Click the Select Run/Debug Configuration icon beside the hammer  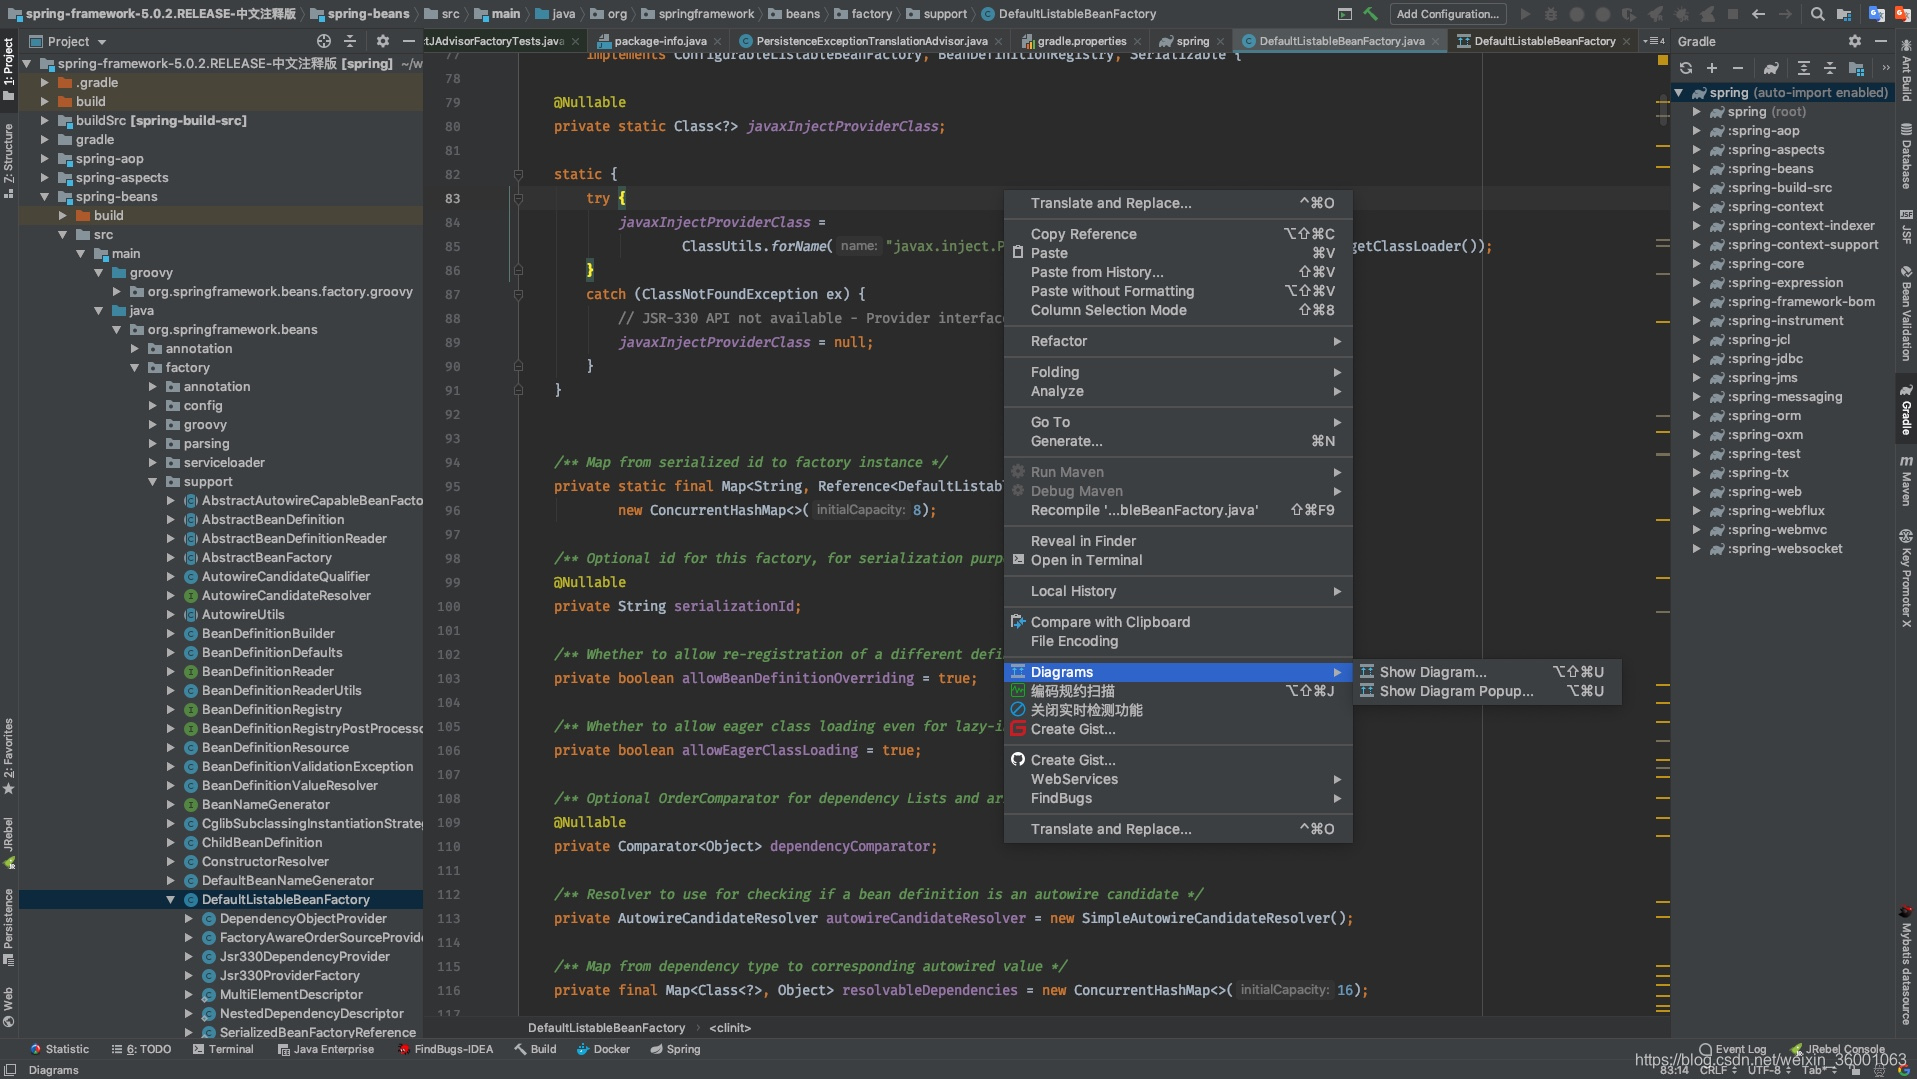point(1345,14)
